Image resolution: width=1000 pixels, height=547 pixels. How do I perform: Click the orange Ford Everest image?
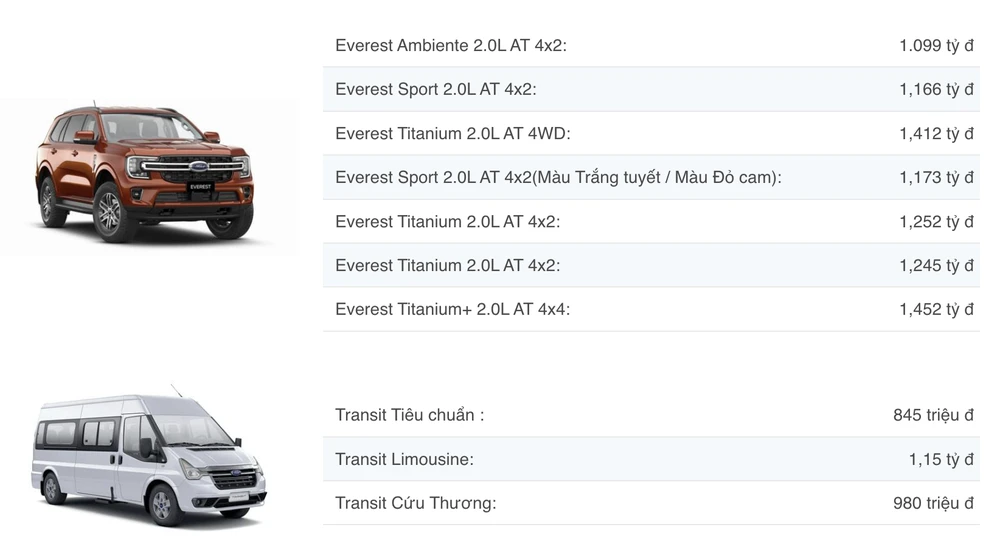[145, 177]
